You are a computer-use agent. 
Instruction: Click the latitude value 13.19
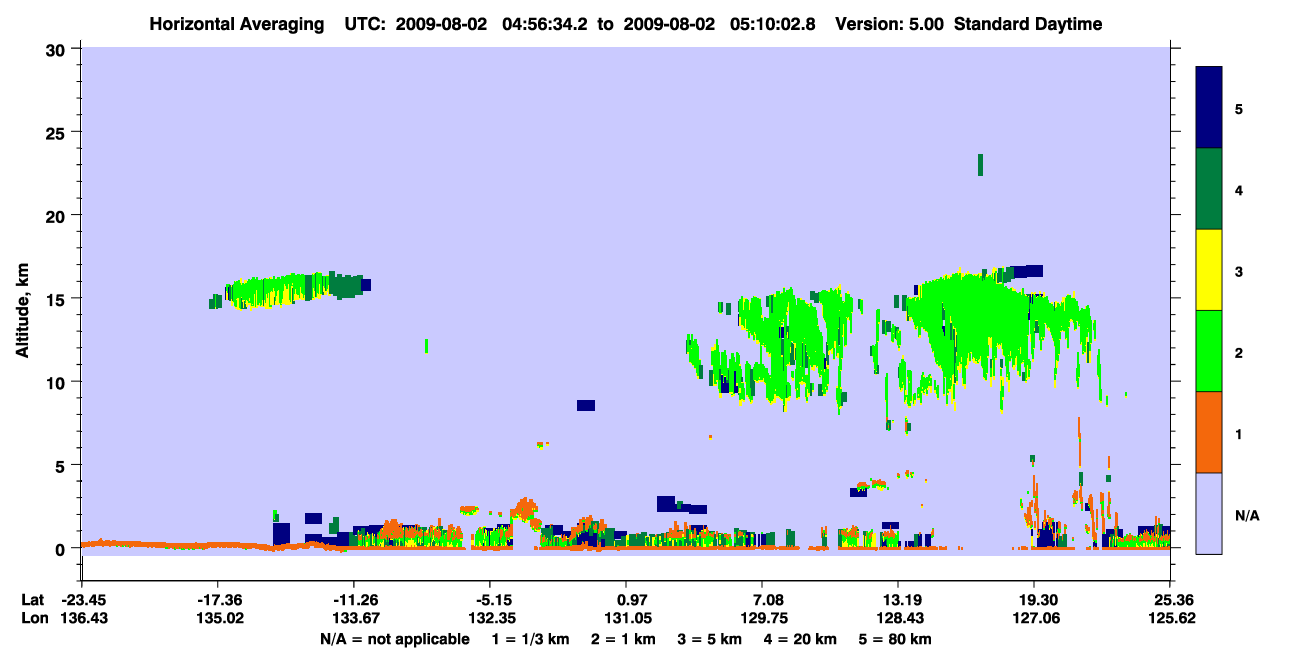tap(898, 599)
